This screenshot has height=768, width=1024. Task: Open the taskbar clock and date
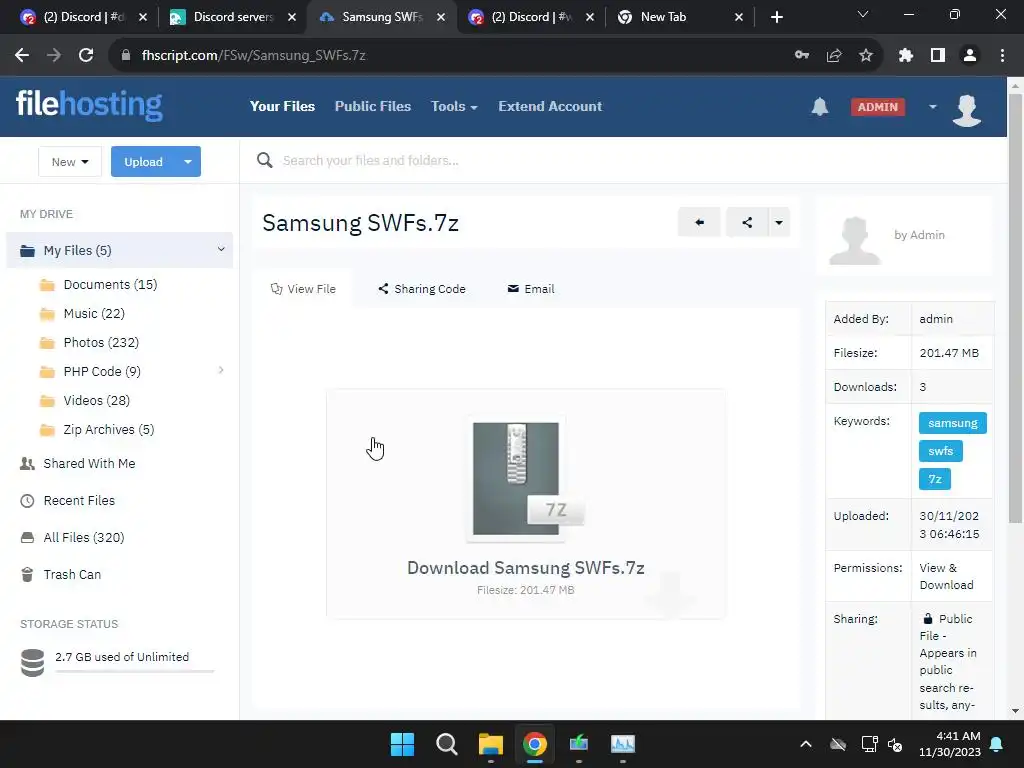[950, 744]
